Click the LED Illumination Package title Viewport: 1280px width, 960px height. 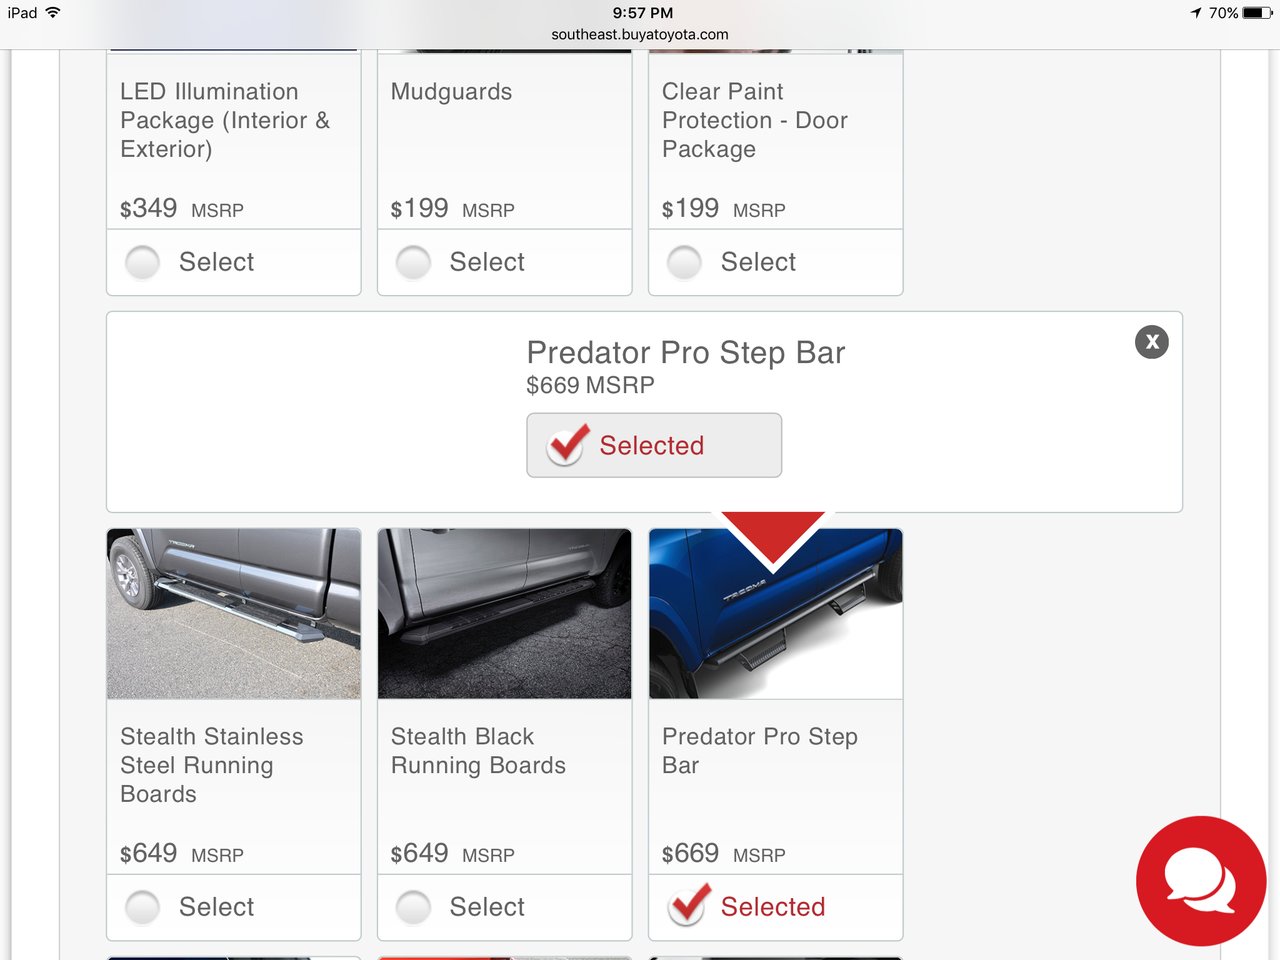click(225, 120)
